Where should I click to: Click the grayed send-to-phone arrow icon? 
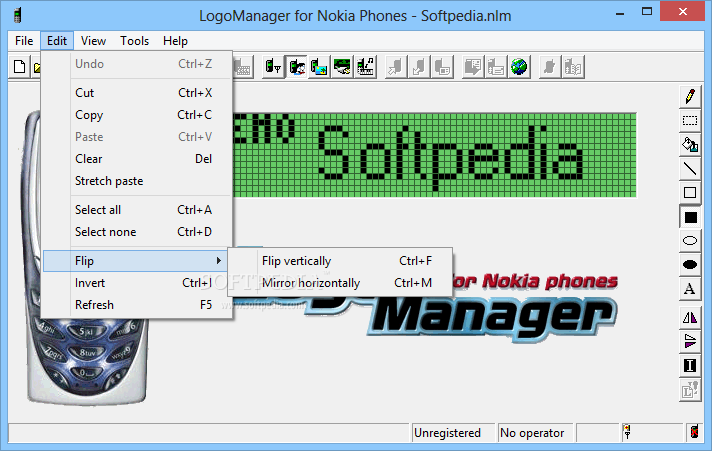pyautogui.click(x=396, y=67)
